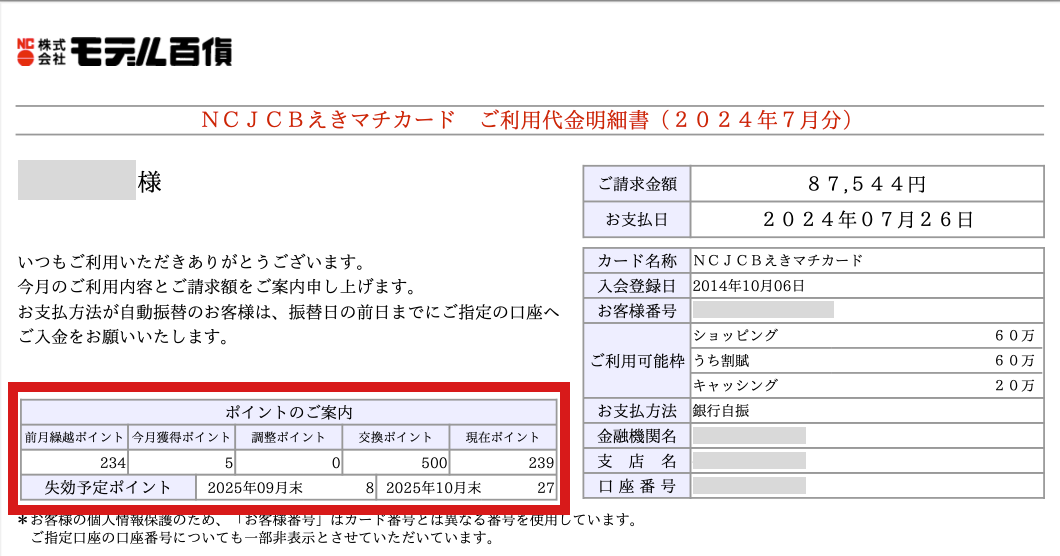Image resolution: width=1060 pixels, height=556 pixels.
Task: Select the payment date 2024年07月26日
Action: [x=868, y=220]
